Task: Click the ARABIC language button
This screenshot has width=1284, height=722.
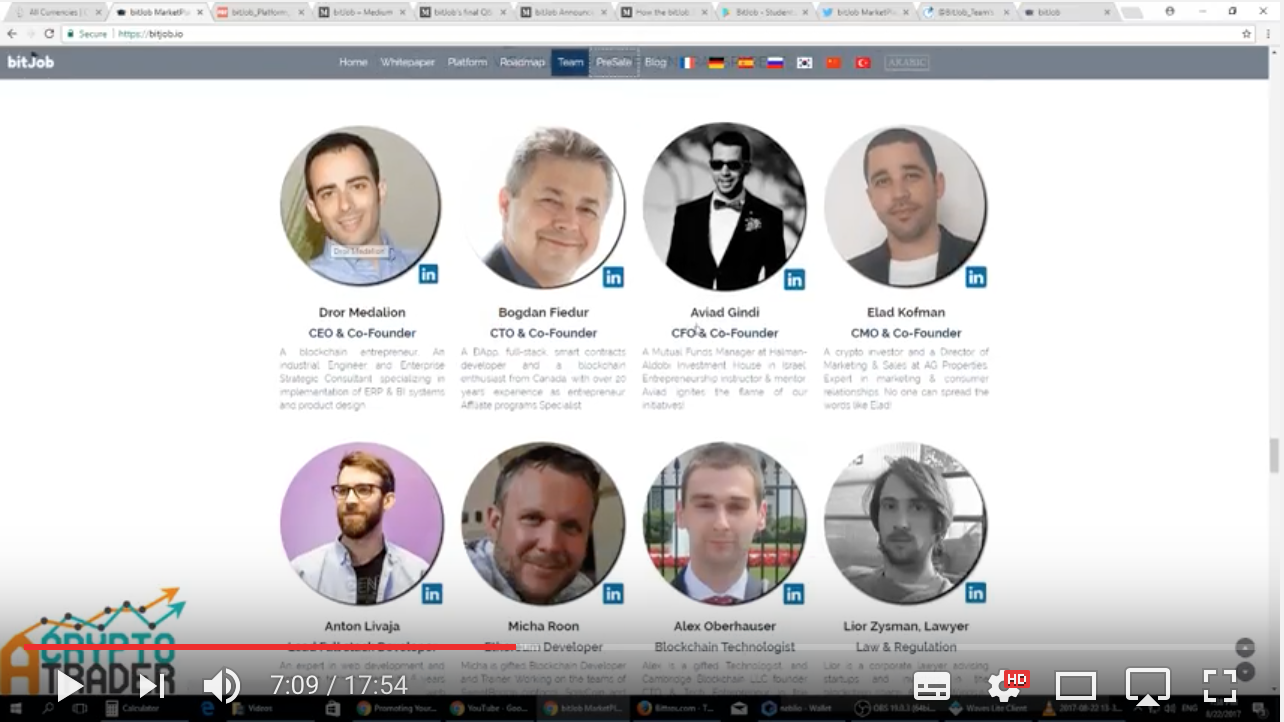Action: click(907, 62)
